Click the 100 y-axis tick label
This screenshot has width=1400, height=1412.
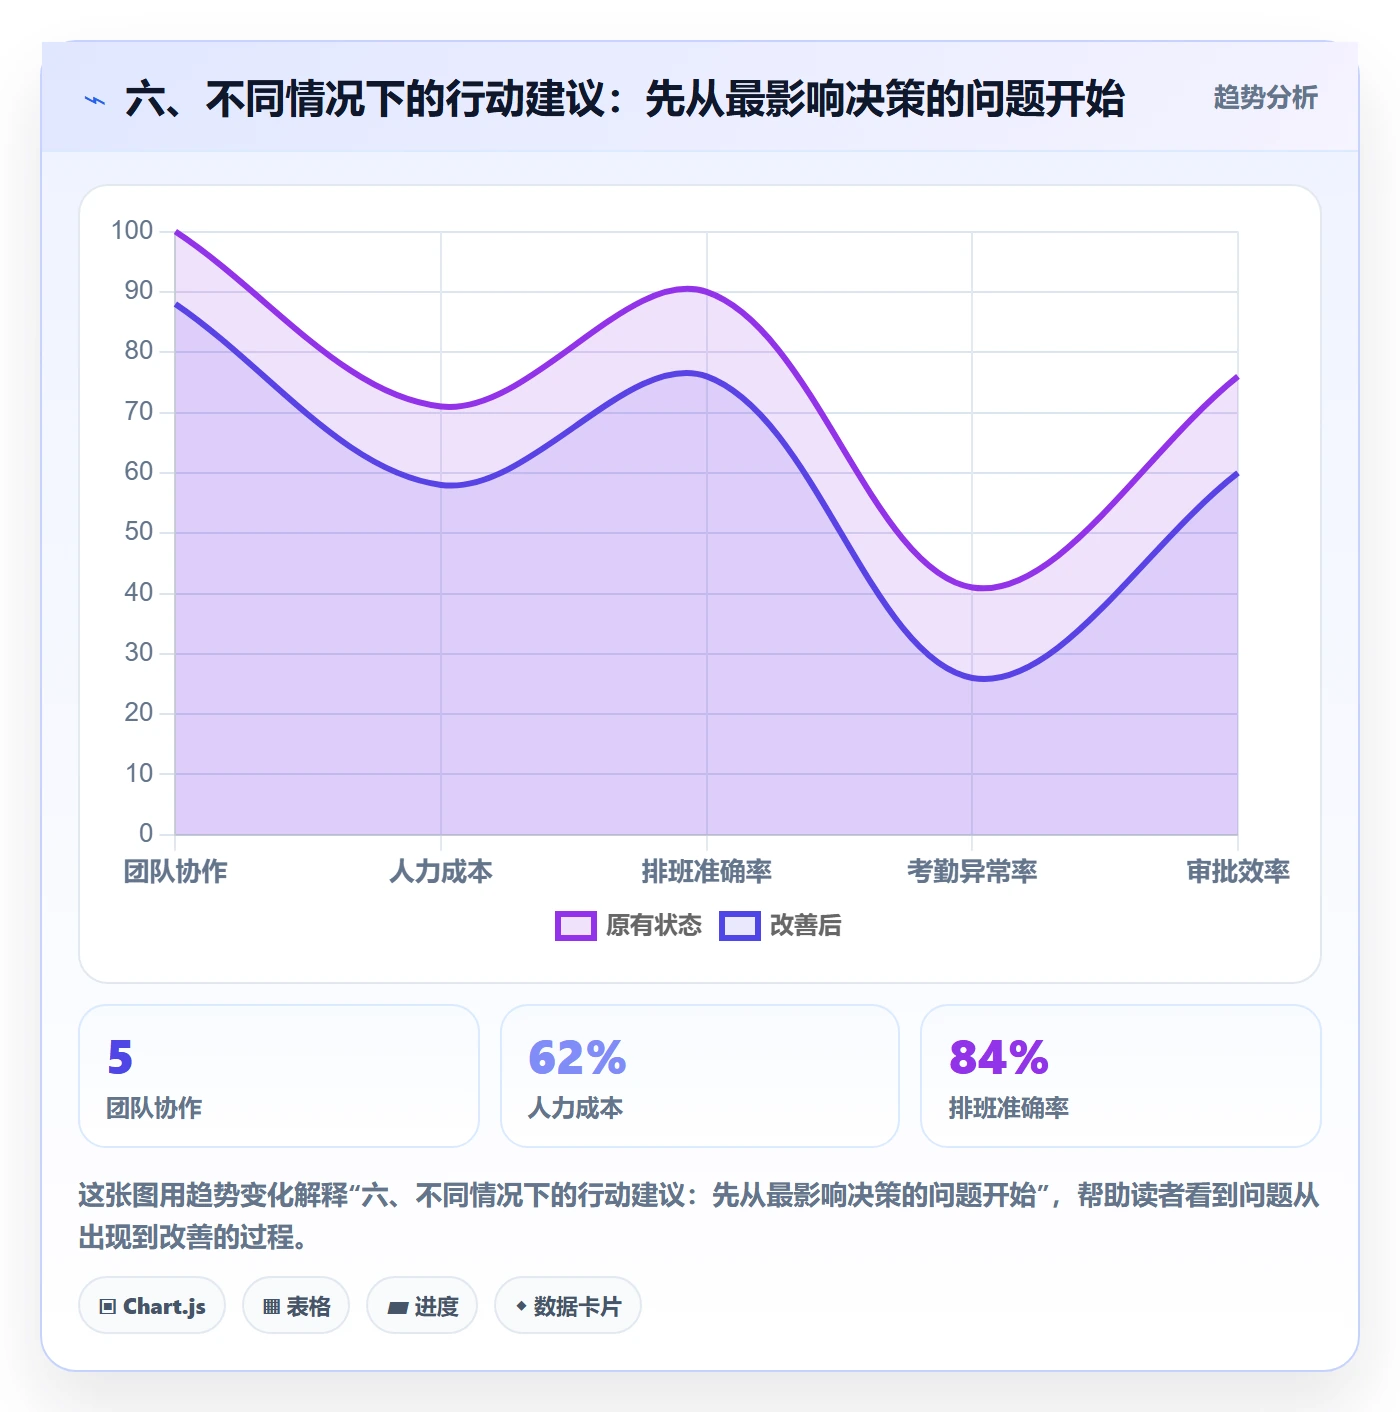click(x=132, y=230)
